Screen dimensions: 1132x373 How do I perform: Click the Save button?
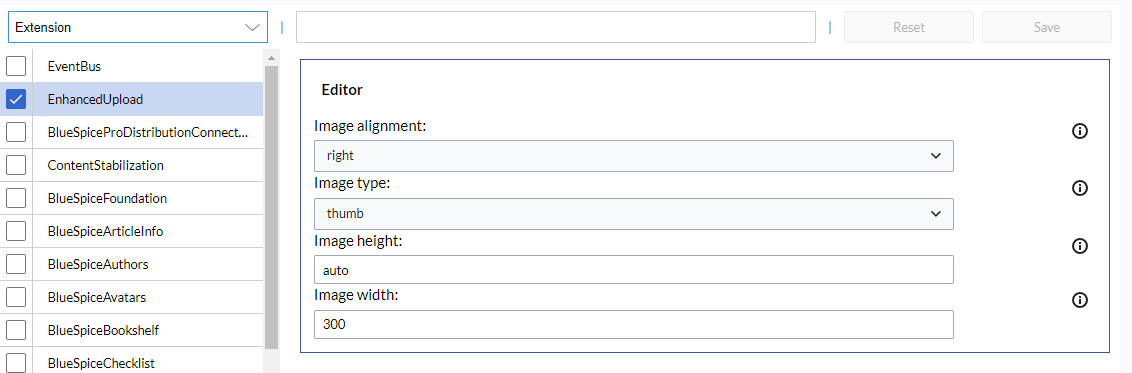coord(1047,27)
